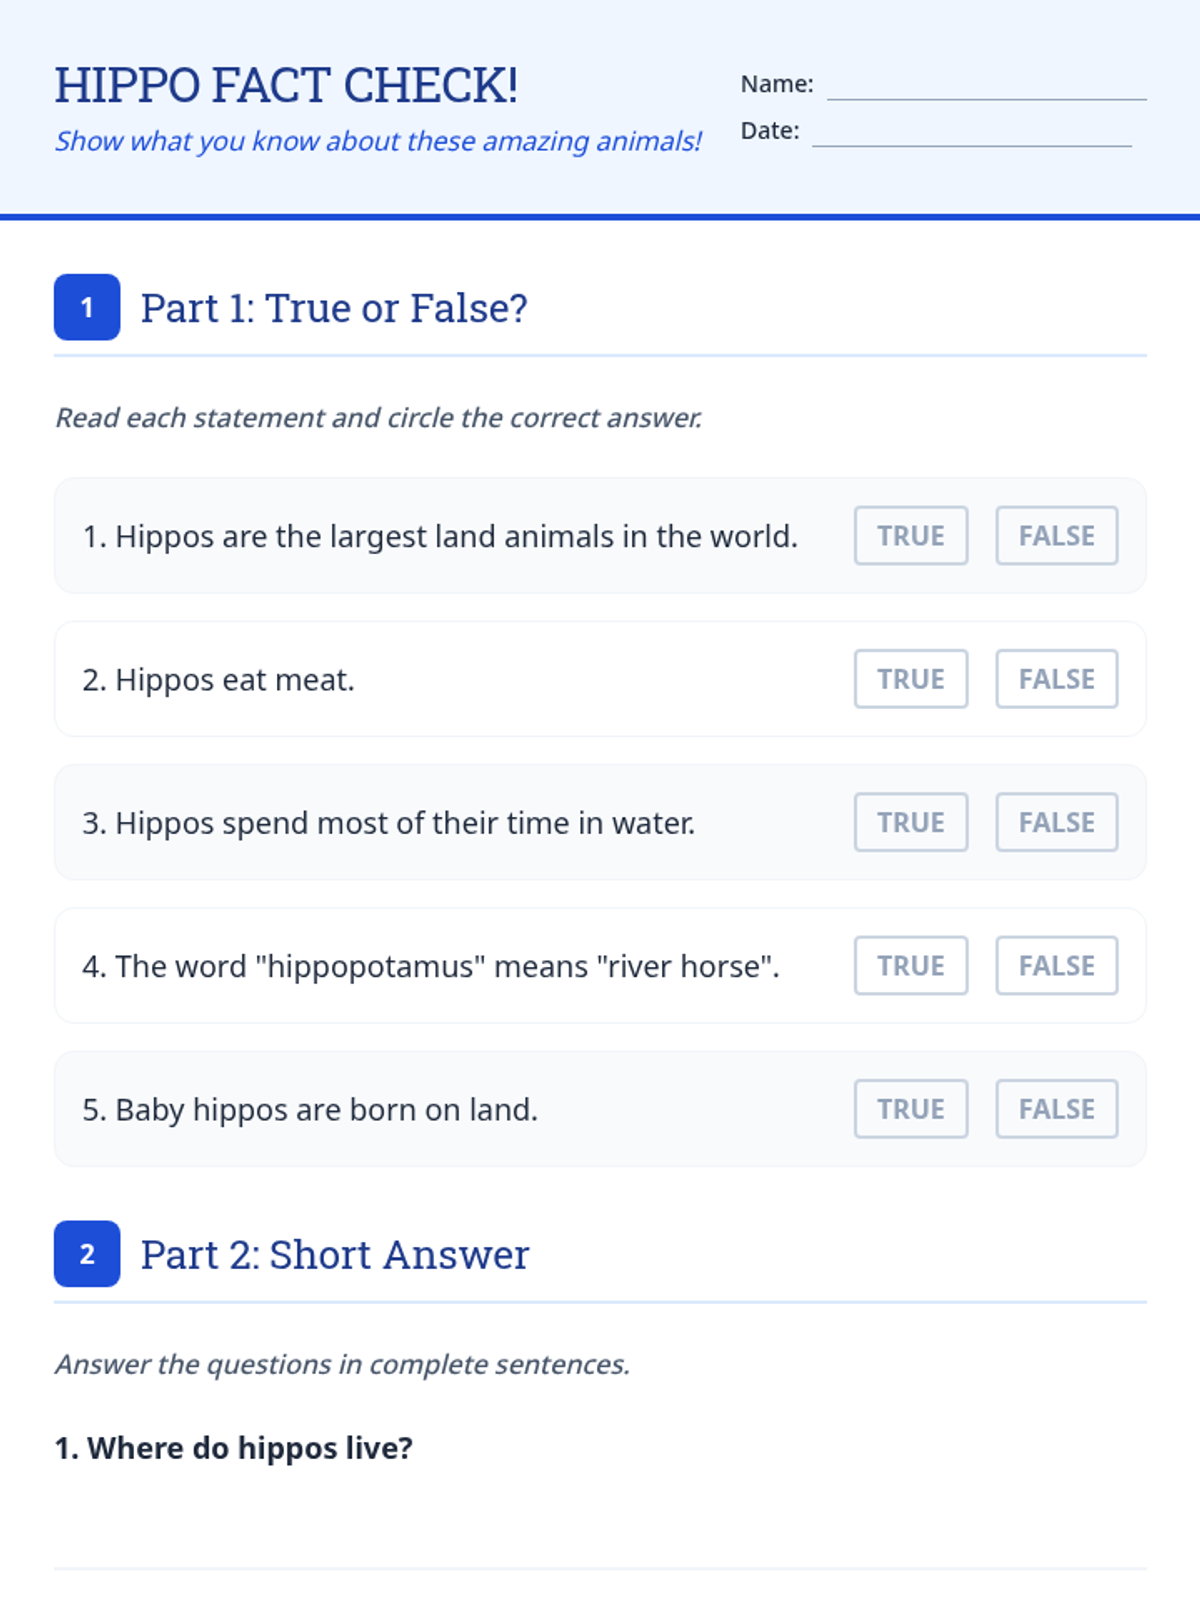Click the blue number 1 section badge

point(87,307)
